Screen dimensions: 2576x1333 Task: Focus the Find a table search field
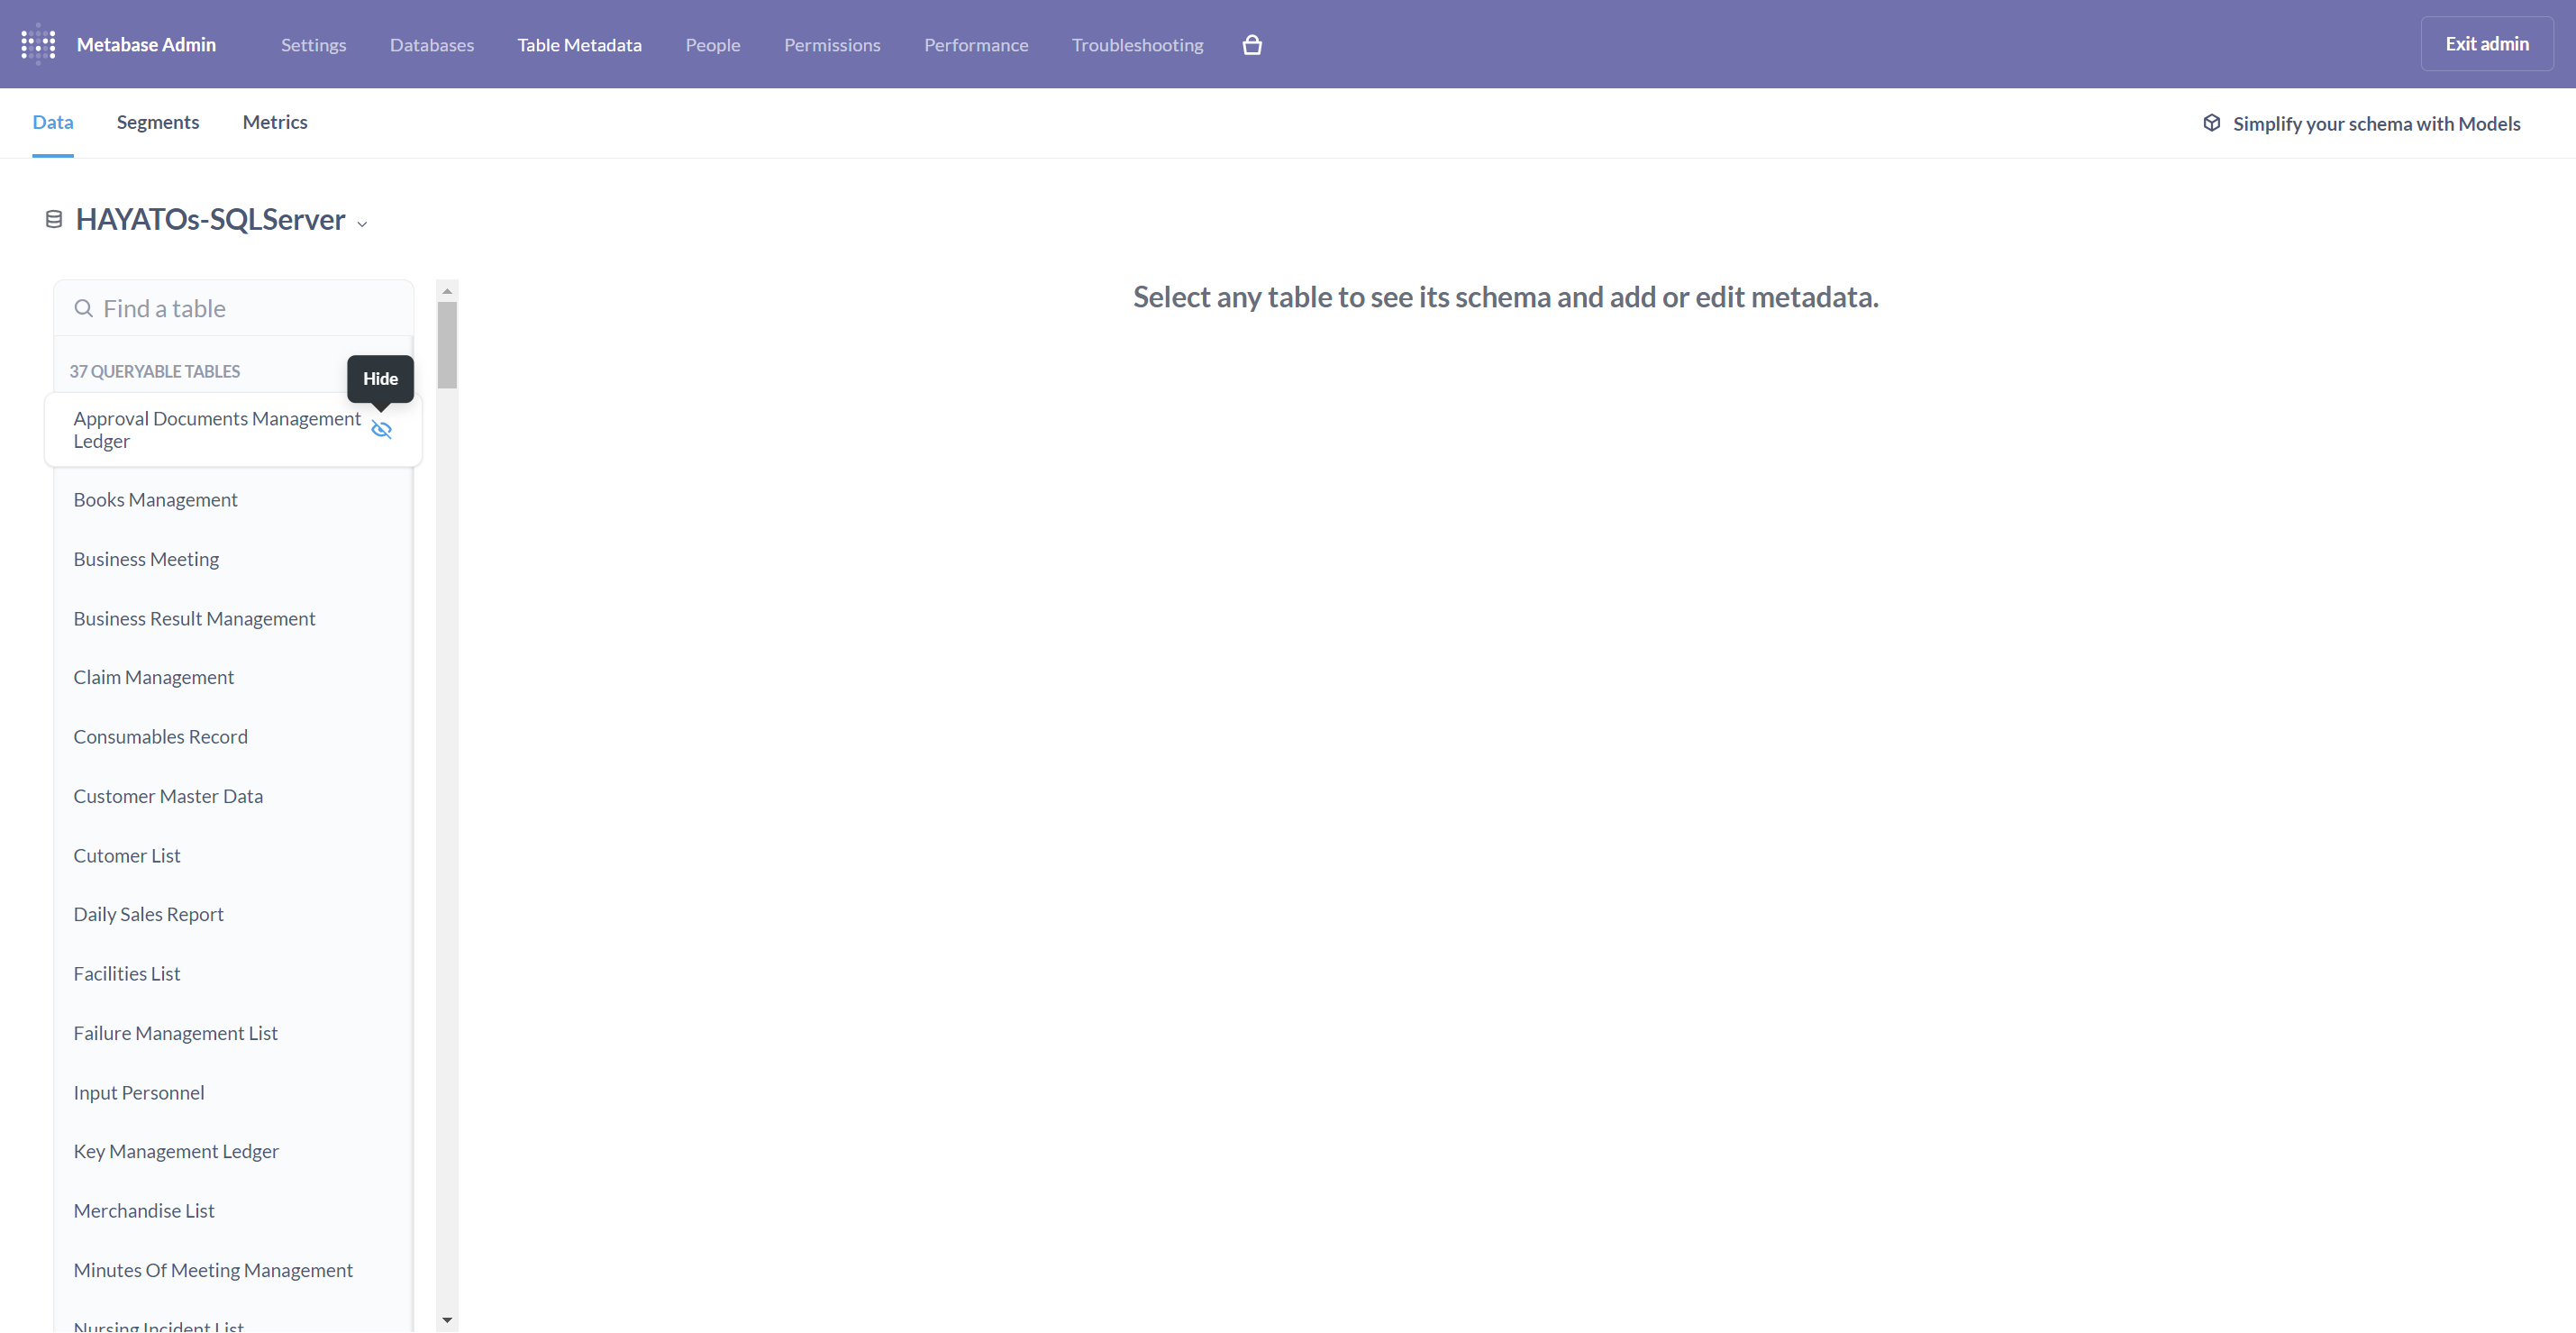(233, 308)
